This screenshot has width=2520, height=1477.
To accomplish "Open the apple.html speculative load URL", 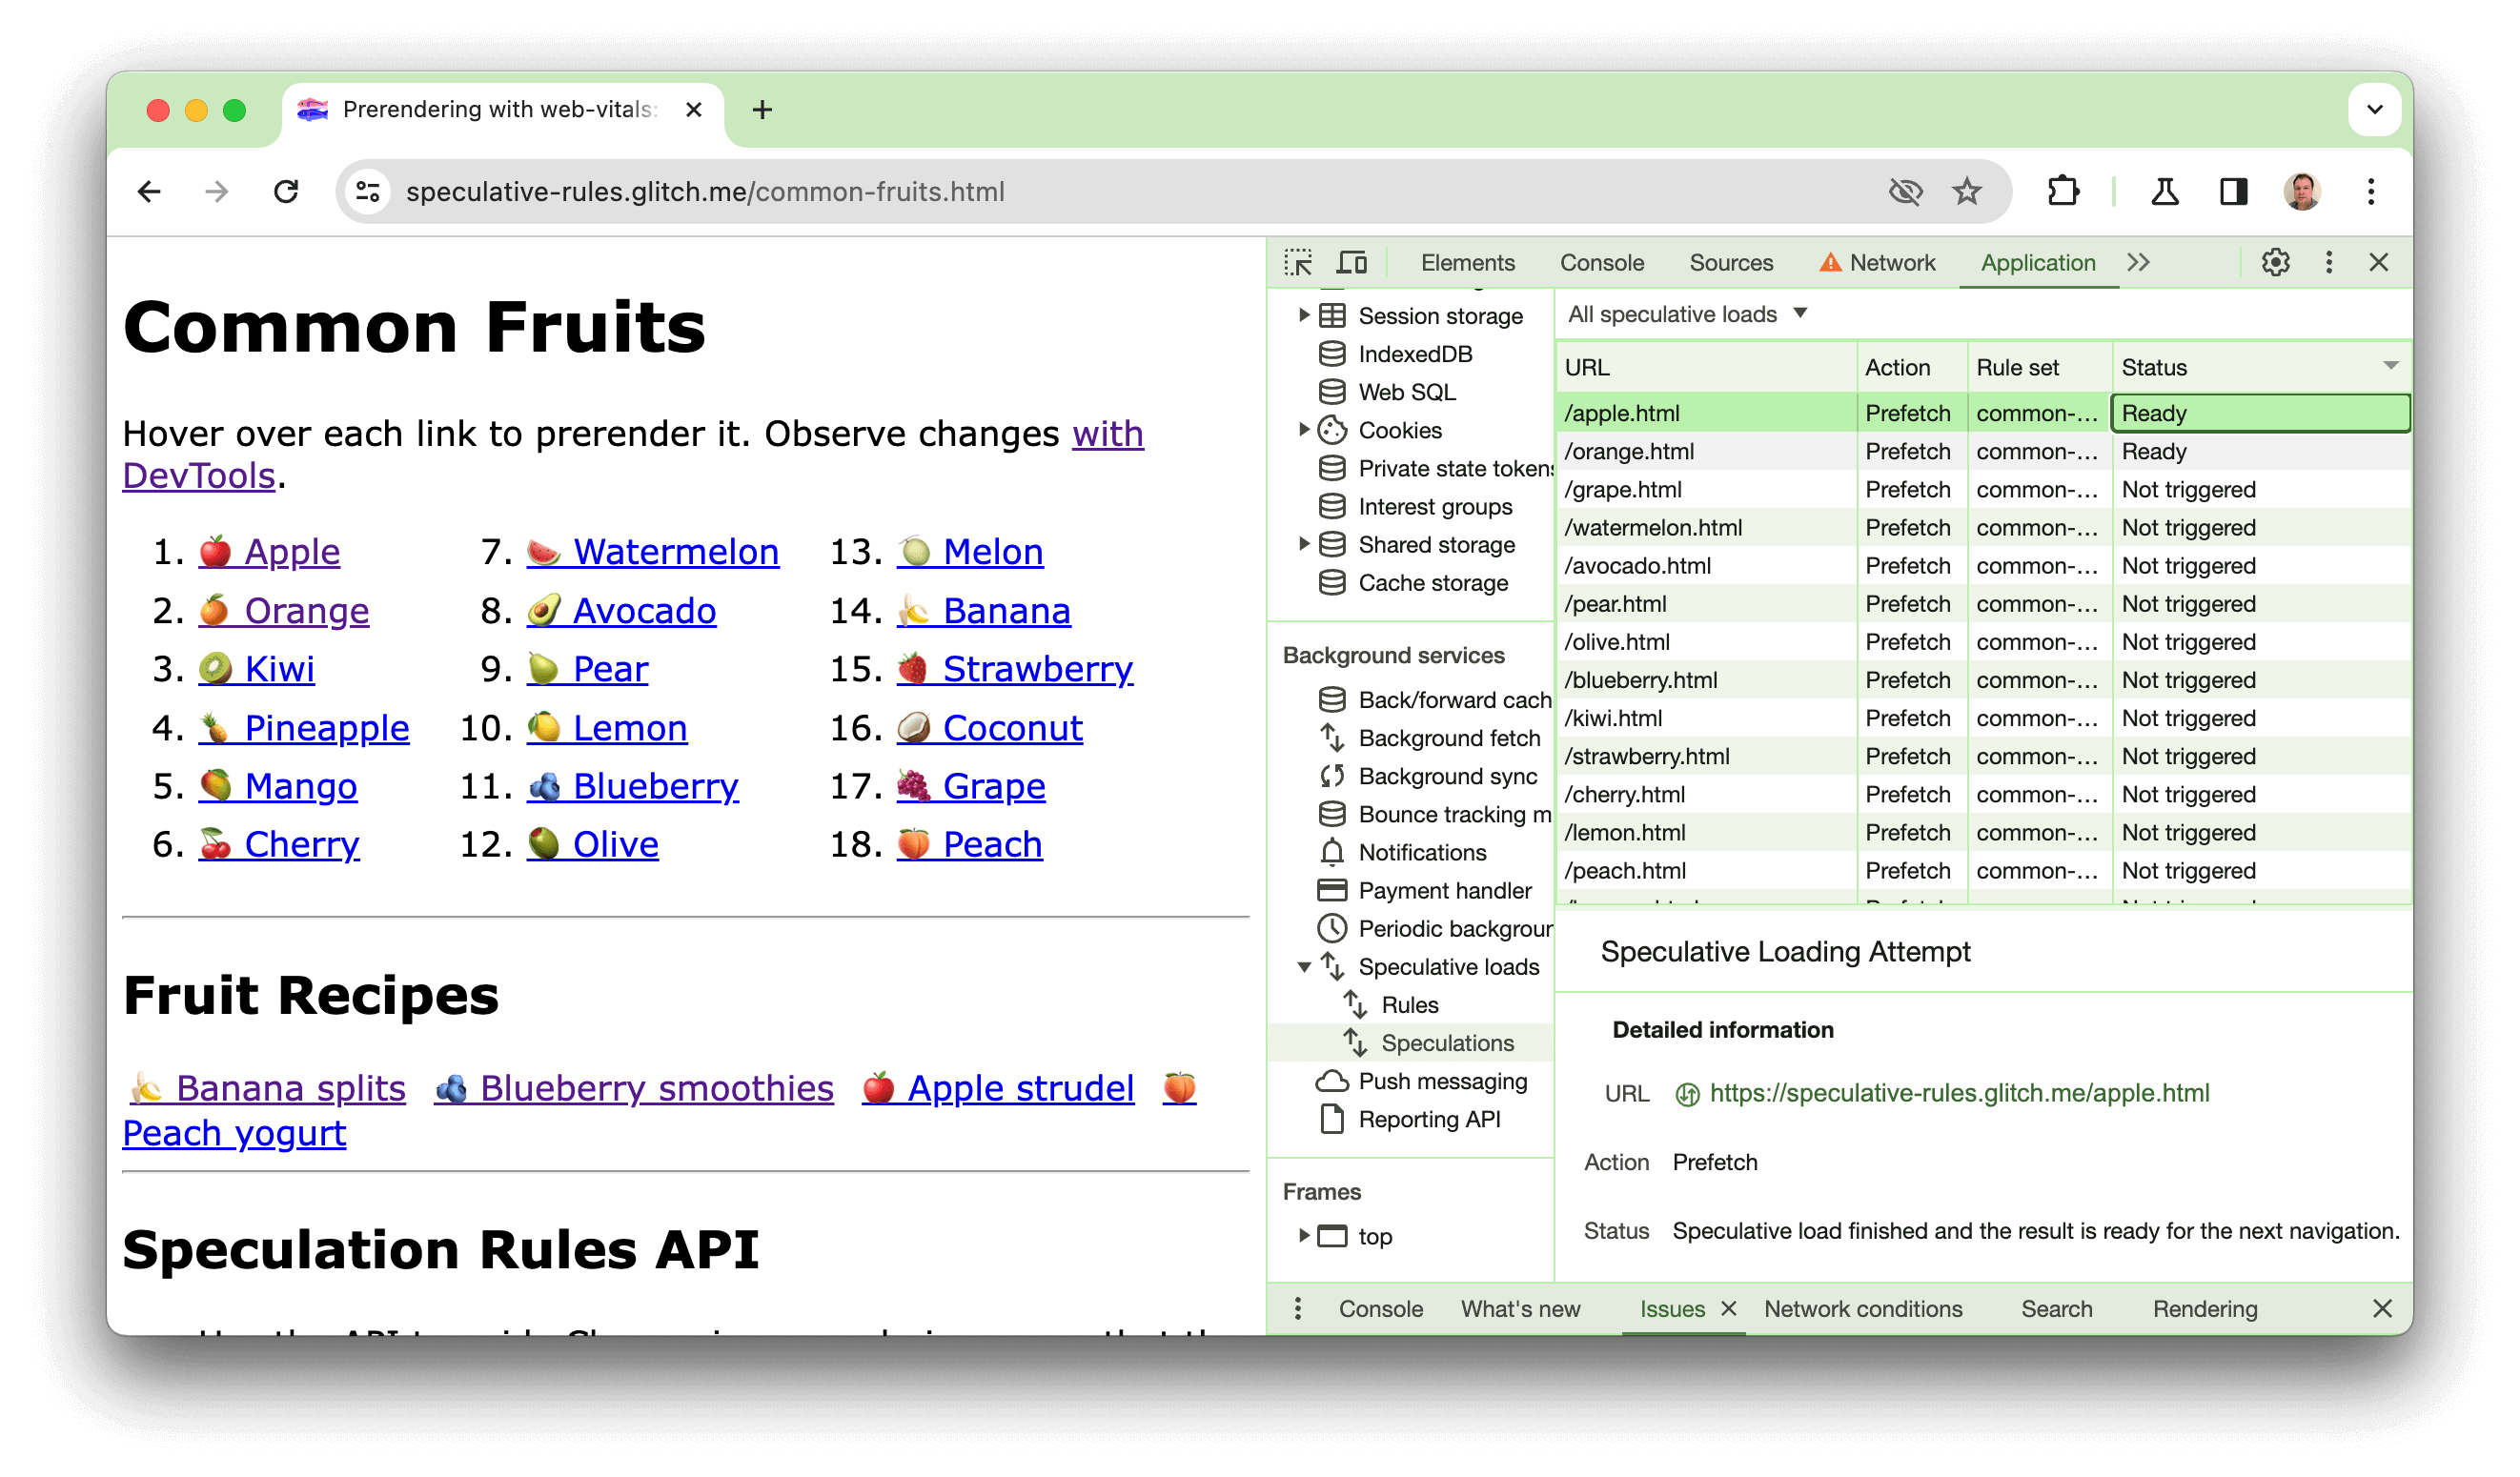I will point(1958,1092).
